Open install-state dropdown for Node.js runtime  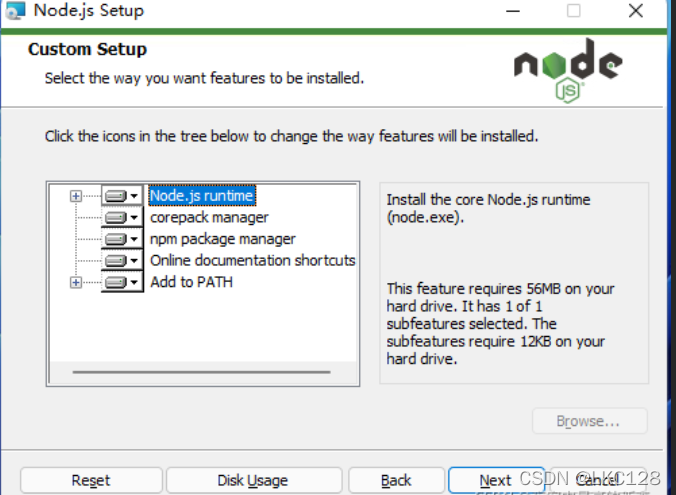click(x=122, y=196)
